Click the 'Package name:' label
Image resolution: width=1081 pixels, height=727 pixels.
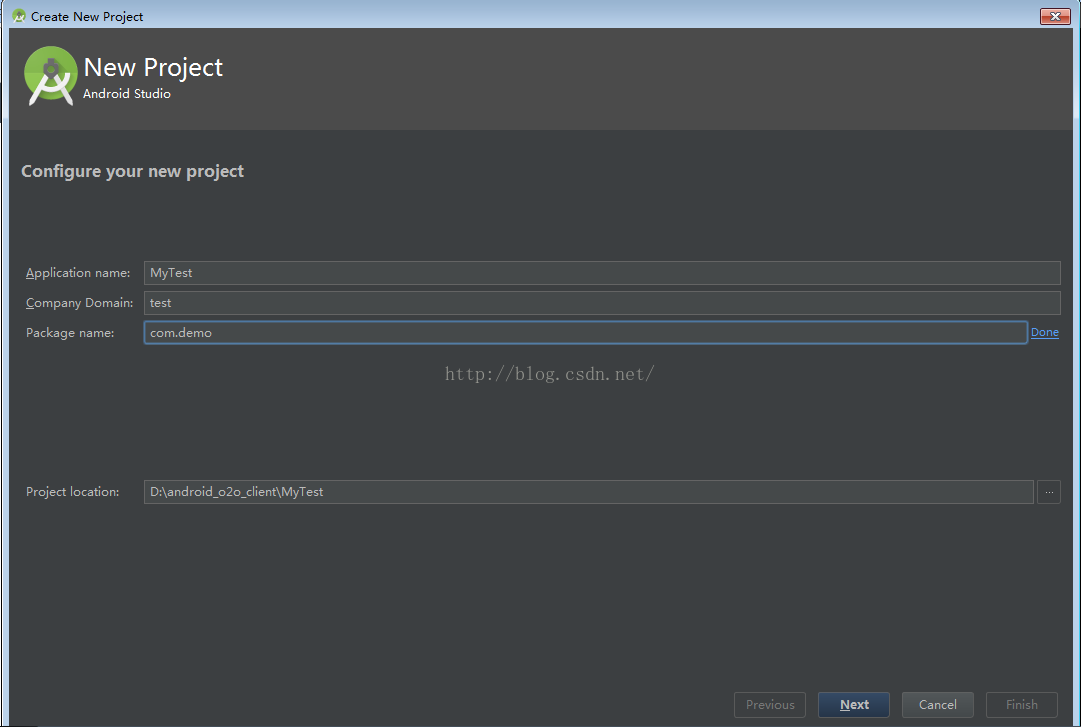(70, 333)
